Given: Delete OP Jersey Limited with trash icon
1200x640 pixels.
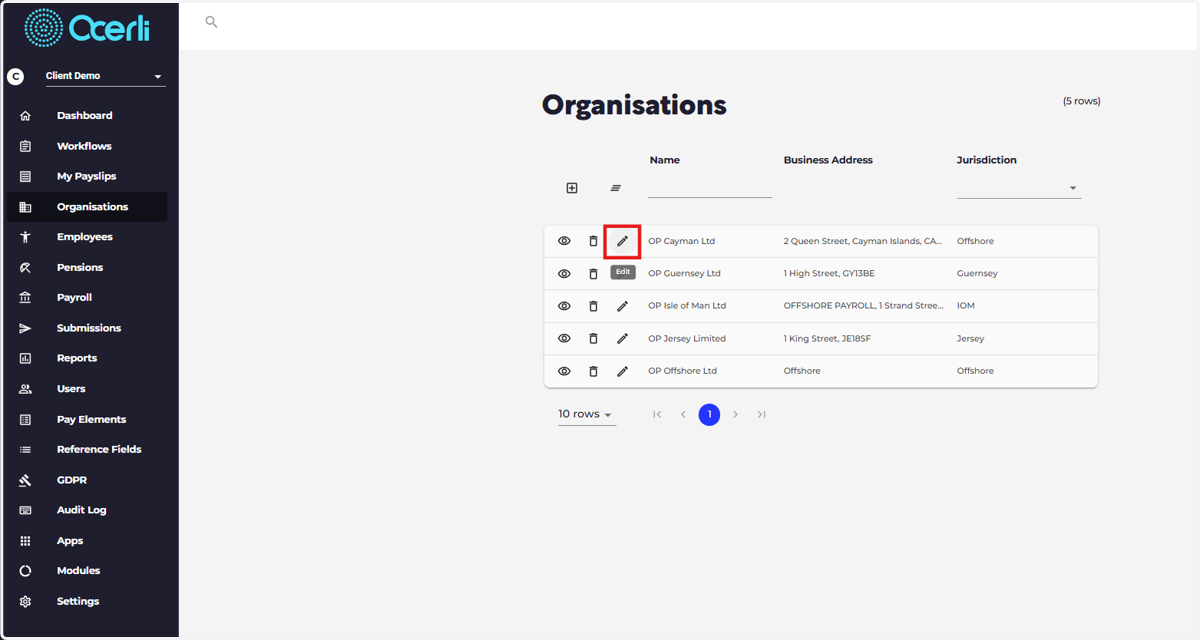Looking at the screenshot, I should pyautogui.click(x=593, y=339).
